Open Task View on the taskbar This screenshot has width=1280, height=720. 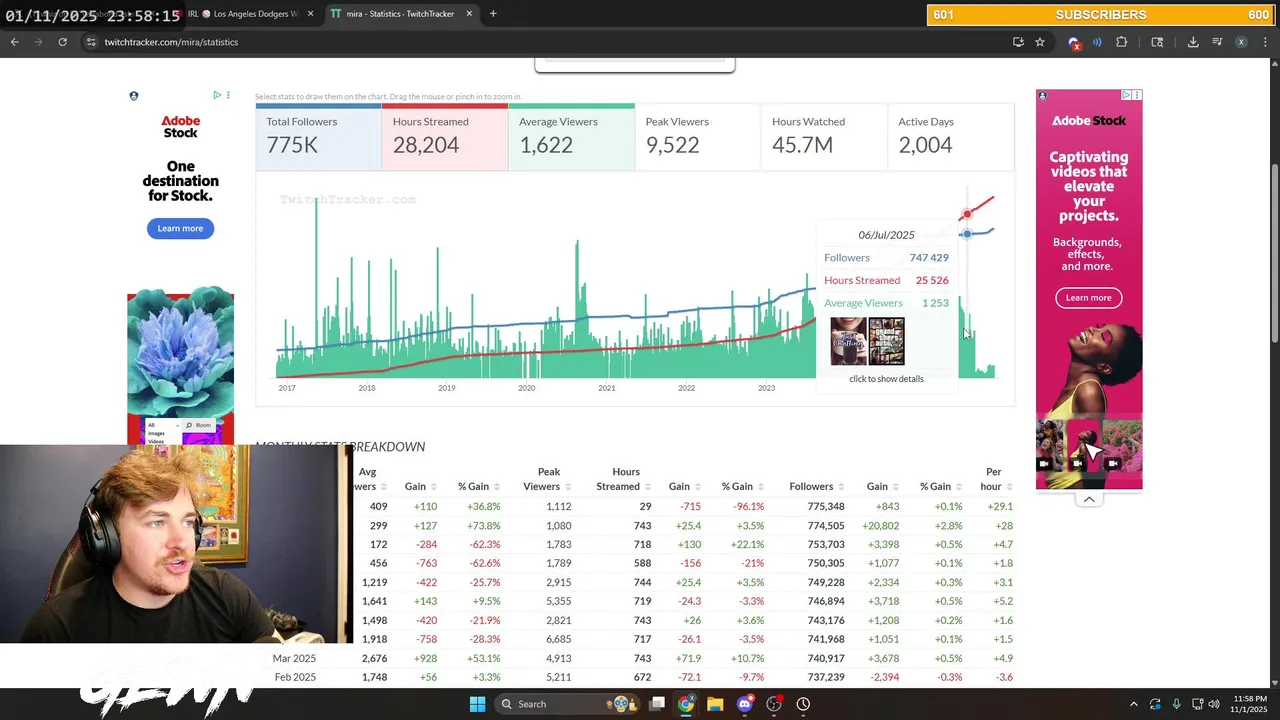[x=657, y=704]
